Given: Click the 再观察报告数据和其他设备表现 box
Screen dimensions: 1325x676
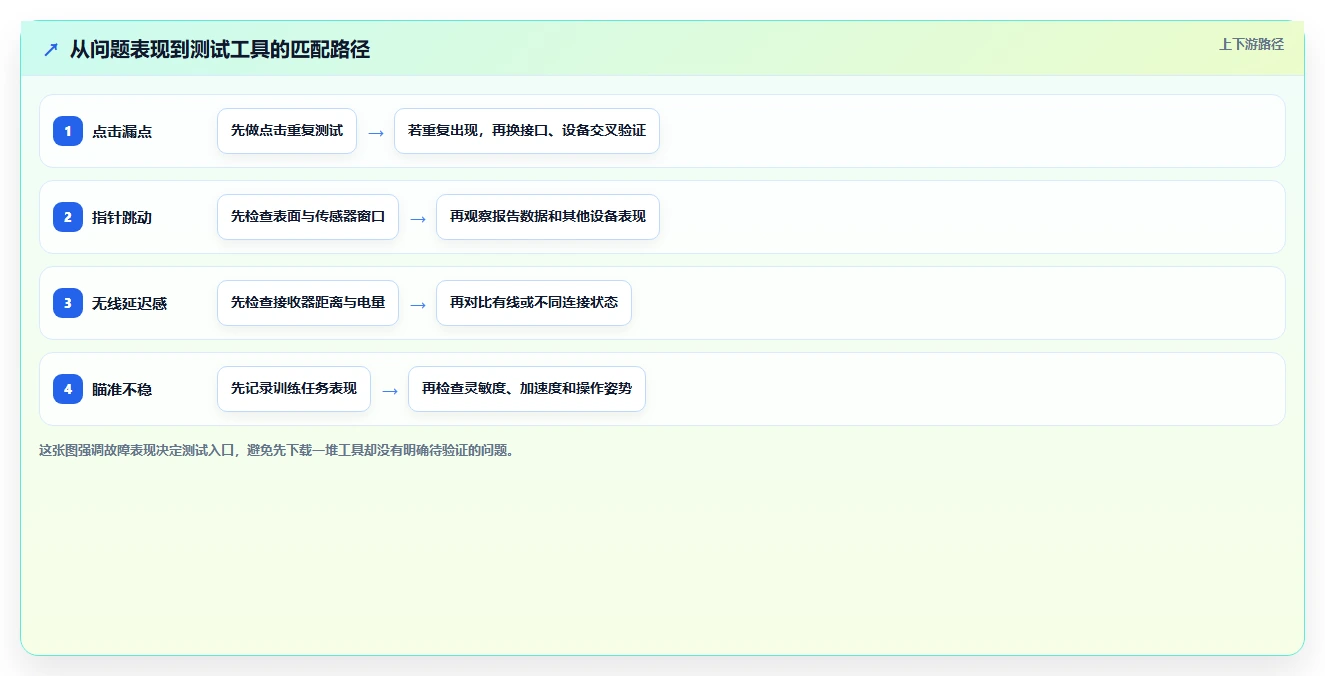Looking at the screenshot, I should coord(548,217).
